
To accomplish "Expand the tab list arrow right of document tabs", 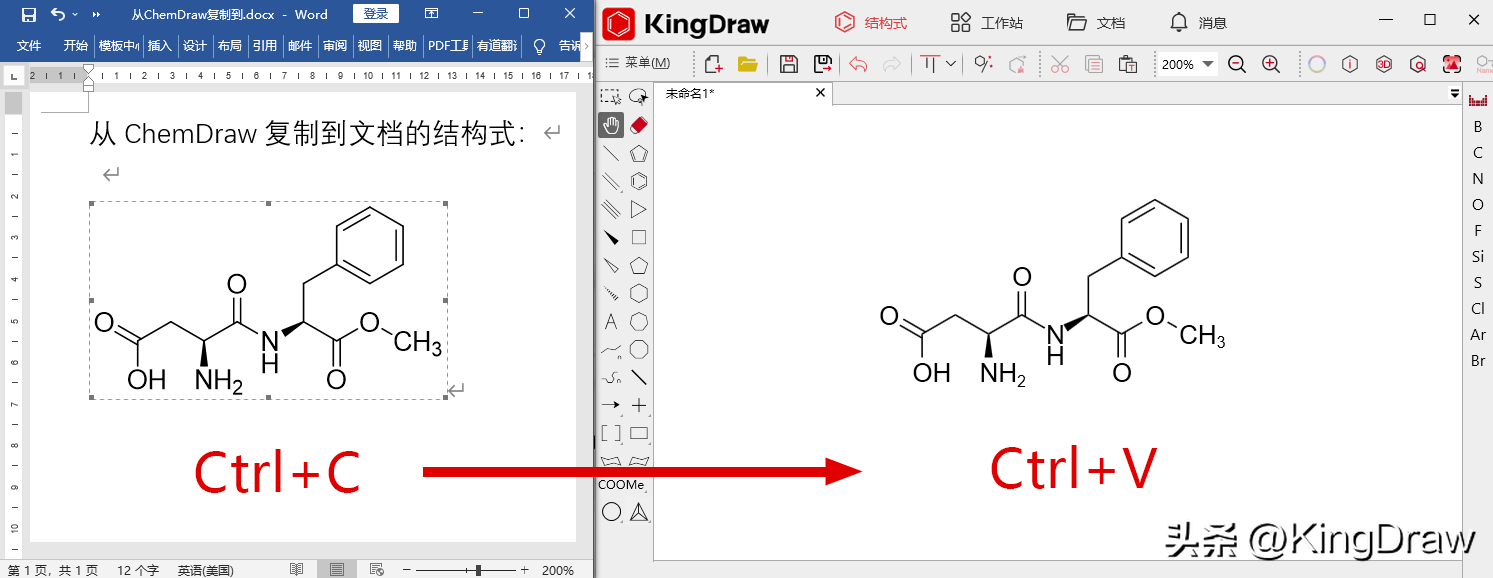I will click(1455, 93).
